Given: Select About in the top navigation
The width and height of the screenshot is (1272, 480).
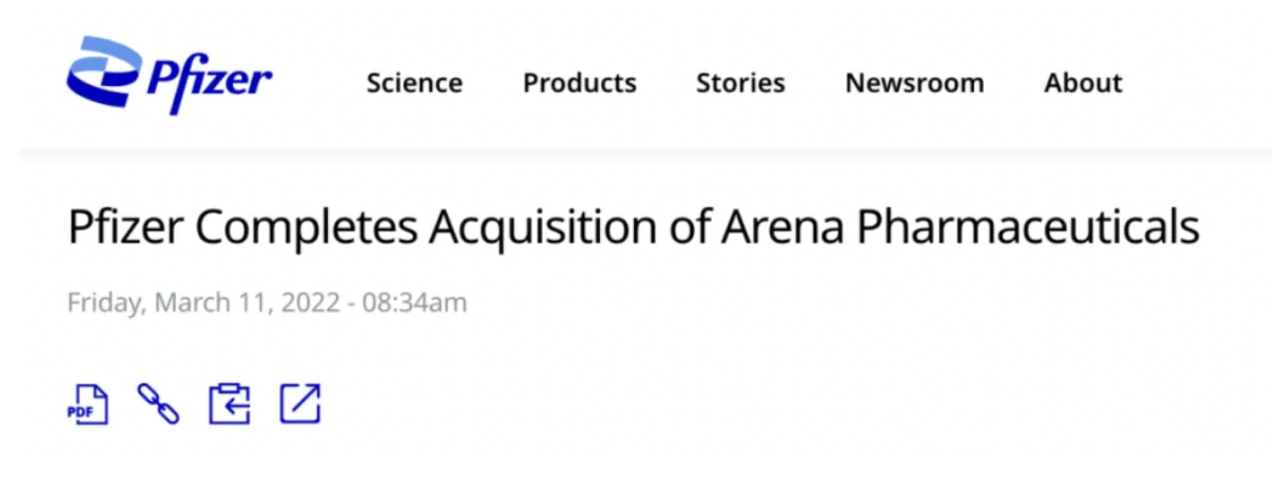Looking at the screenshot, I should [1083, 83].
